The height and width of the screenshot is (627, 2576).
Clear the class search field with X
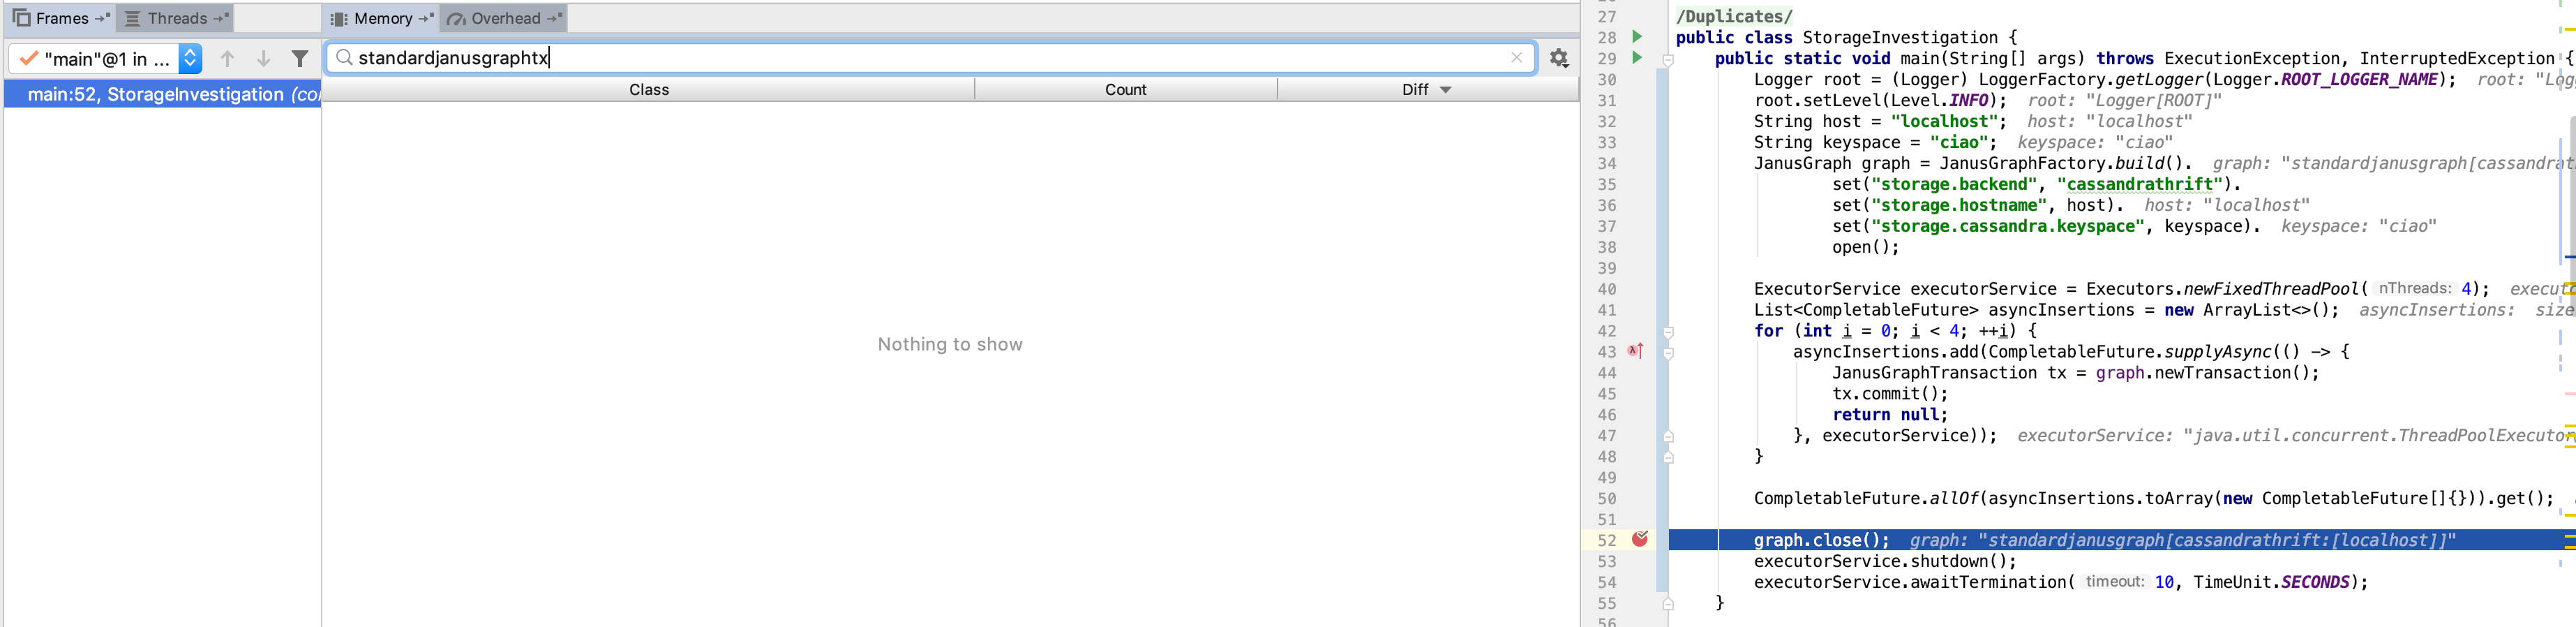1516,58
